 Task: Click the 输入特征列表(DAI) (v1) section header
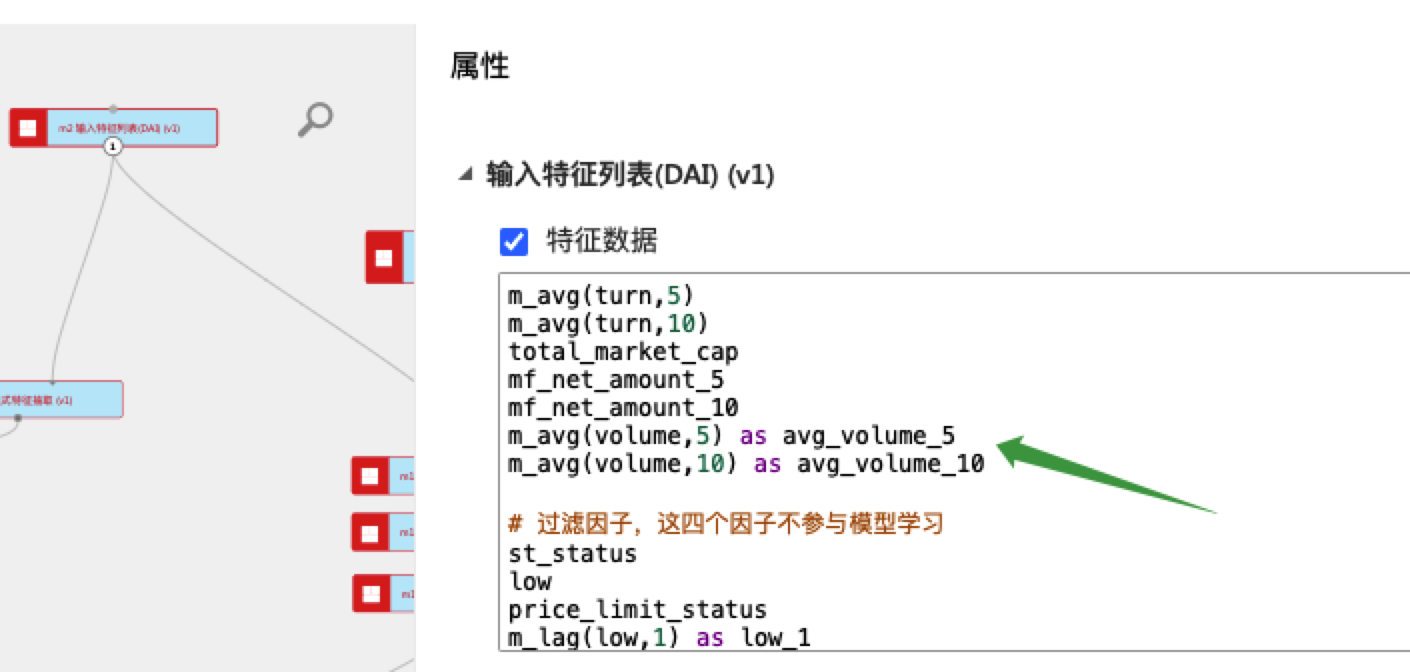(x=630, y=175)
